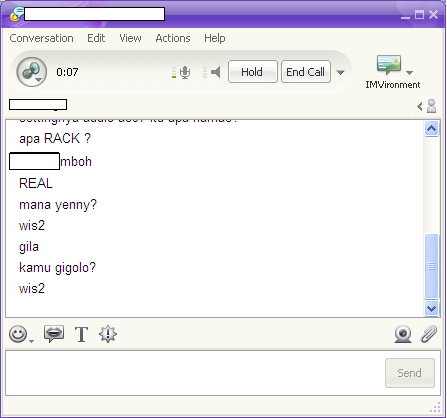Adjust the speaker level bars
Image resolution: width=447 pixels, height=418 pixels.
[205, 72]
